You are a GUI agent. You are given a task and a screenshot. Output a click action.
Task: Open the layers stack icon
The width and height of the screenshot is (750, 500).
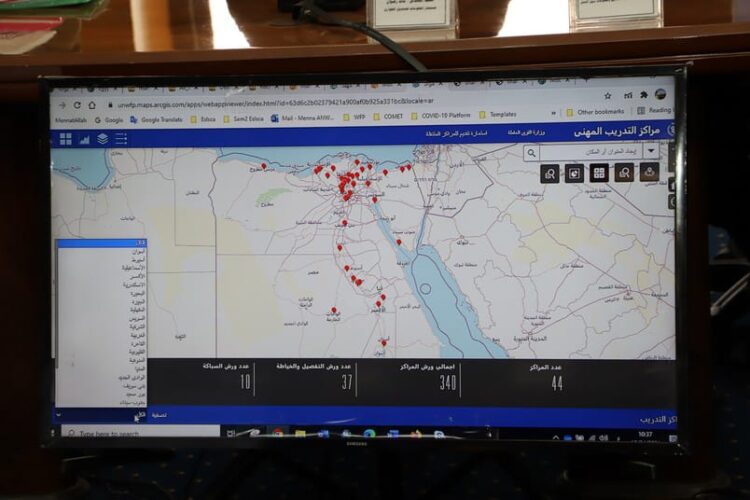(102, 139)
